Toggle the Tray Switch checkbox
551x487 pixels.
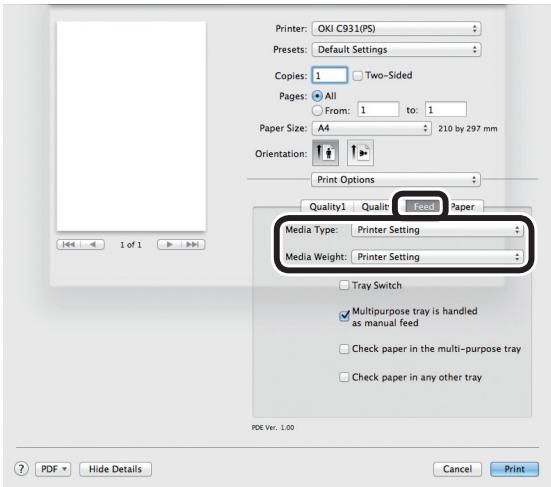tap(344, 285)
